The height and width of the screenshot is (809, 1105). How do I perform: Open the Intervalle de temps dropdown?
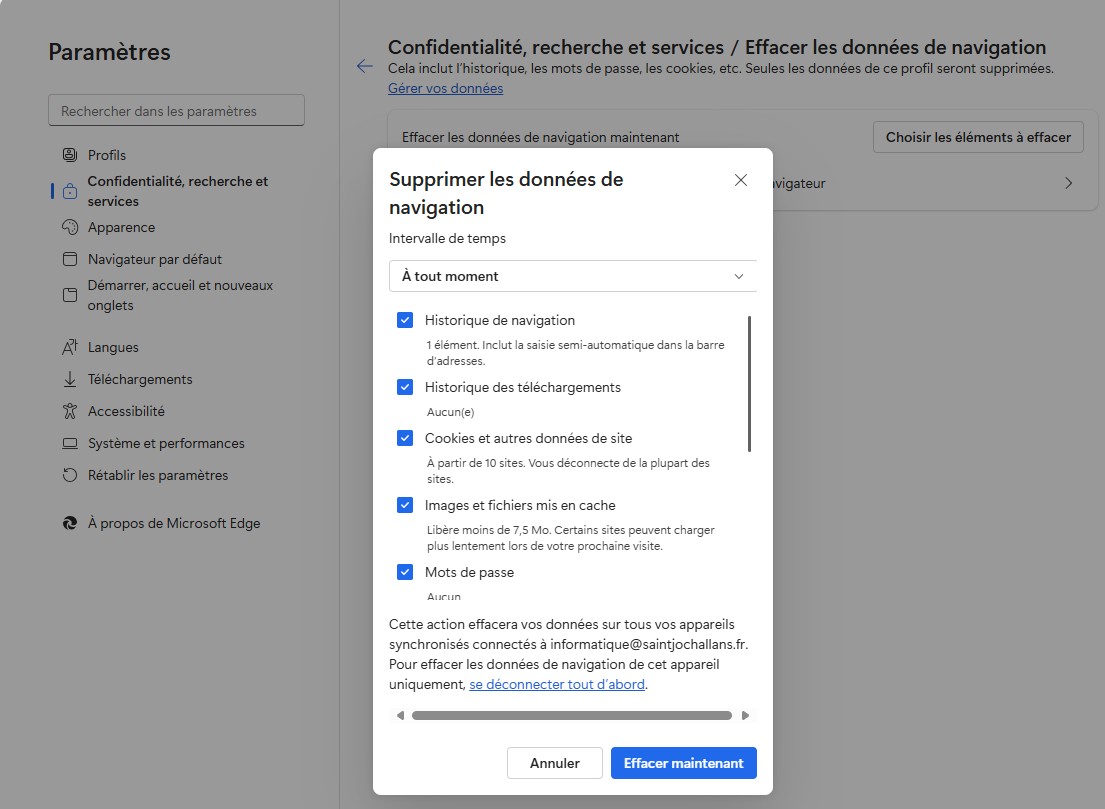[x=572, y=276]
